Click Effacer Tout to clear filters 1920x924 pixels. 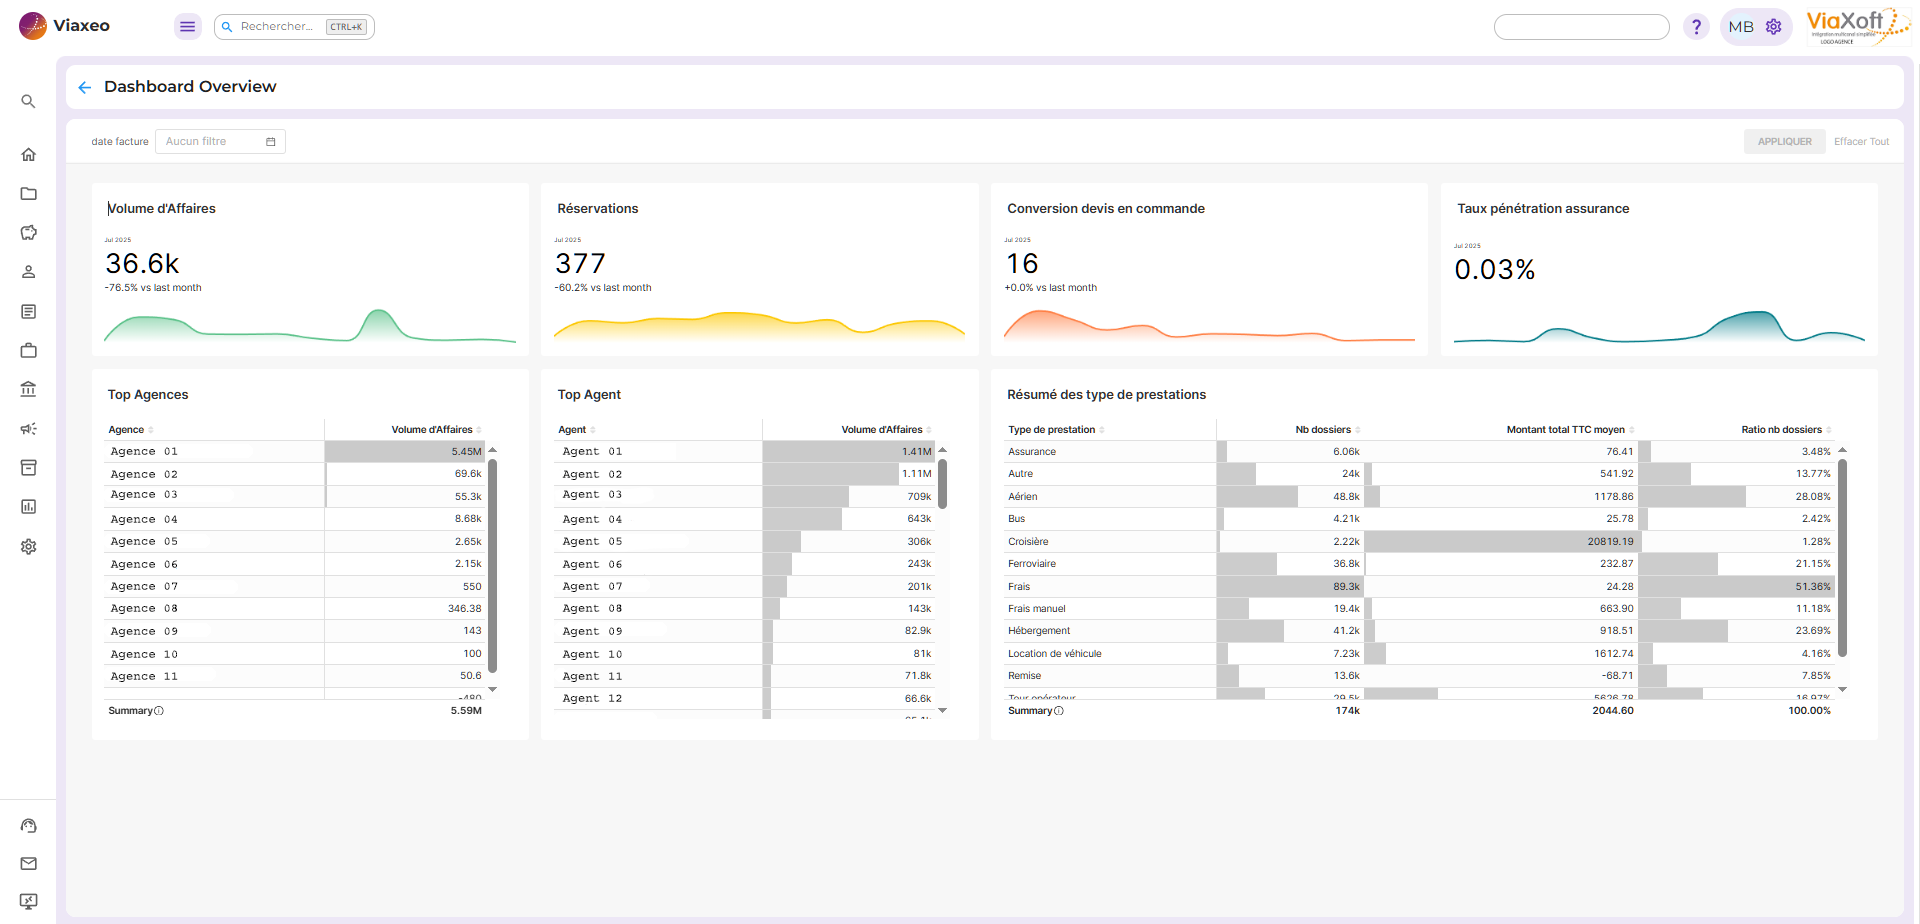pyautogui.click(x=1861, y=142)
